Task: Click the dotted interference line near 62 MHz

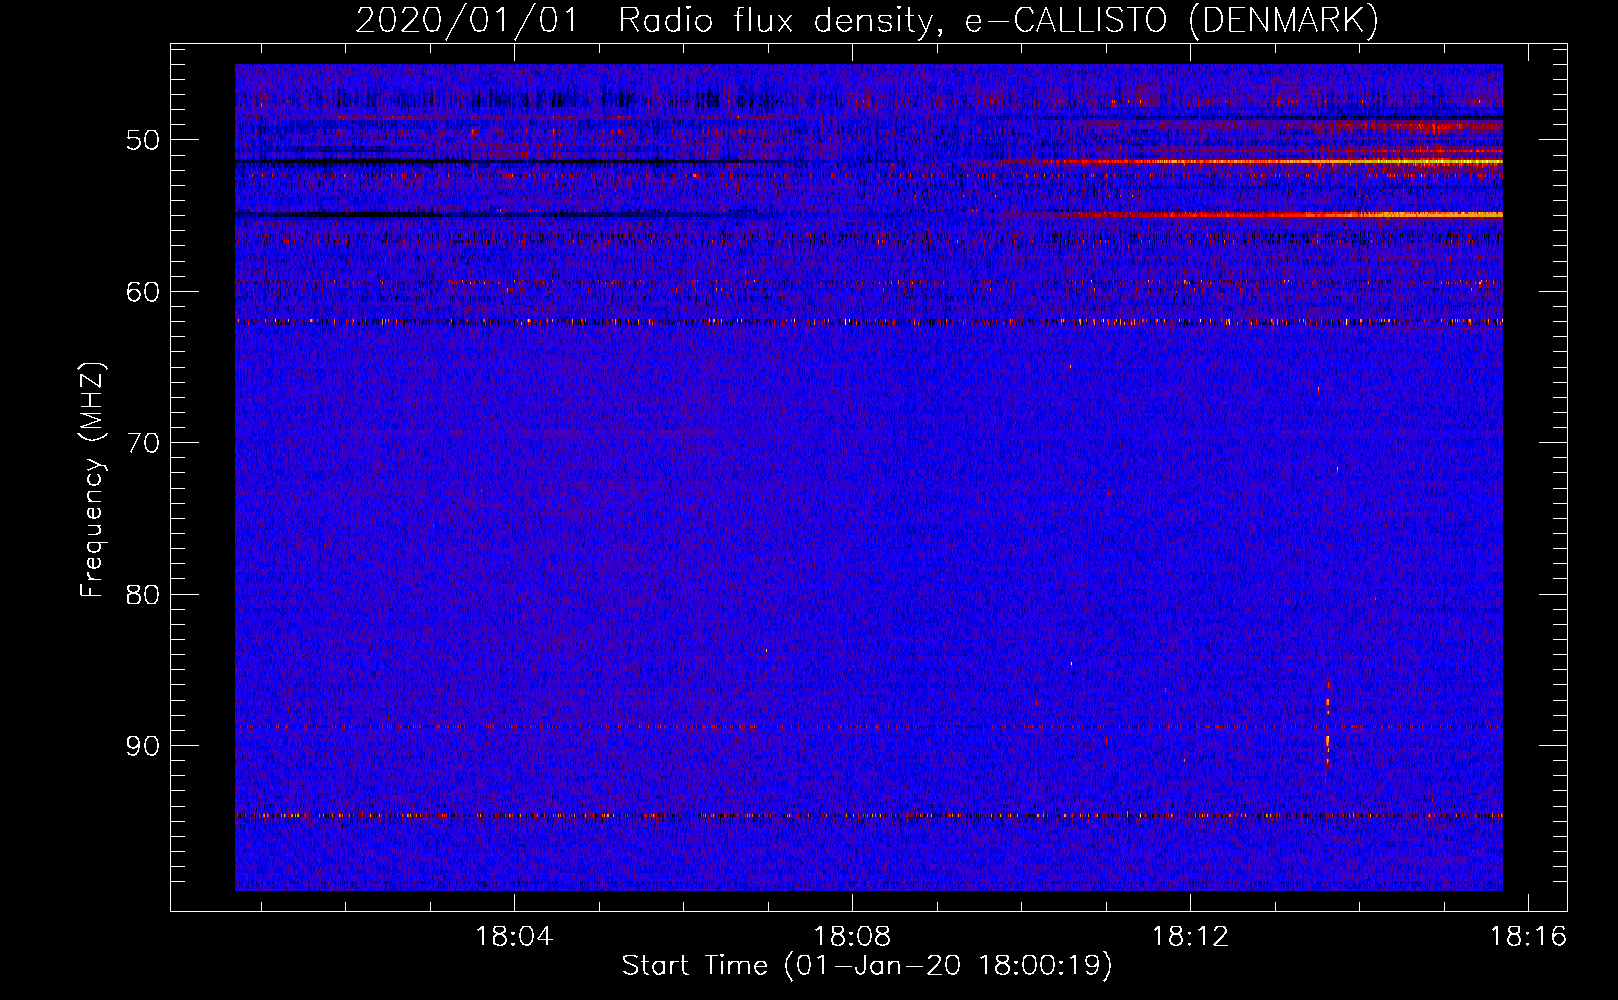Action: coord(869,322)
